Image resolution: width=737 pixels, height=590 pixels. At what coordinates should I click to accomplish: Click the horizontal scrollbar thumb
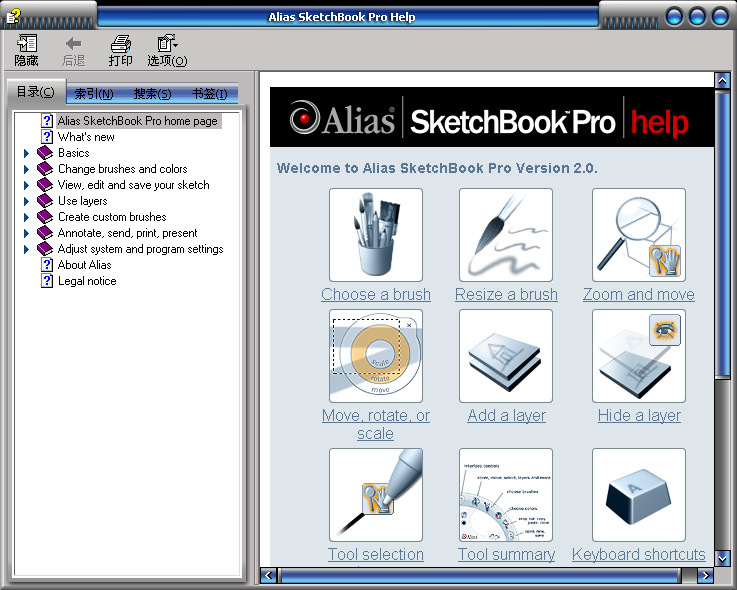point(479,575)
